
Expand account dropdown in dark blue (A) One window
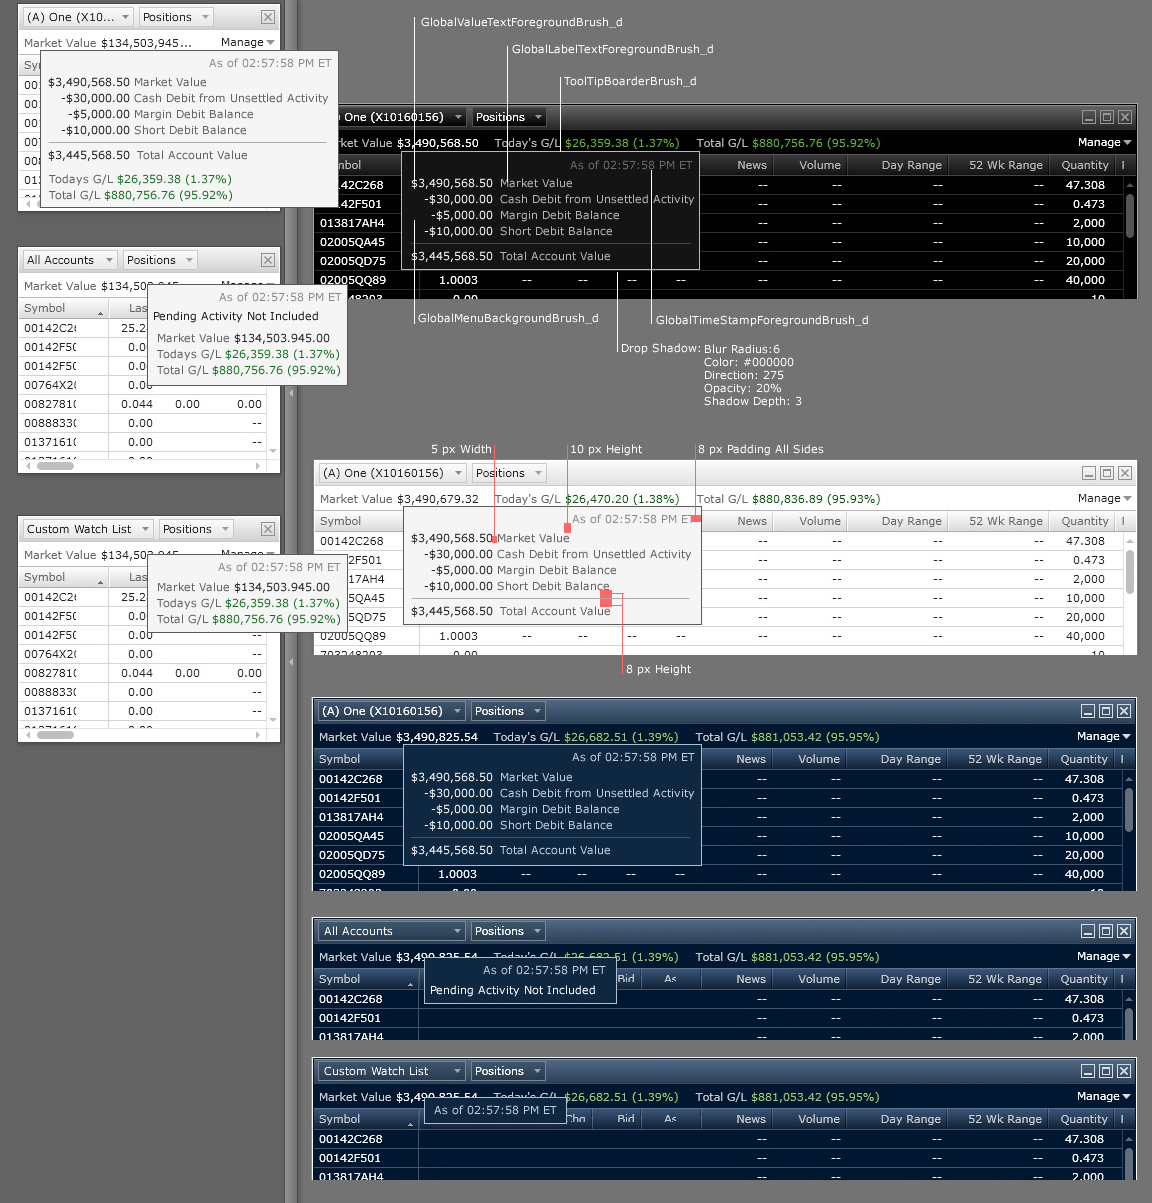457,711
